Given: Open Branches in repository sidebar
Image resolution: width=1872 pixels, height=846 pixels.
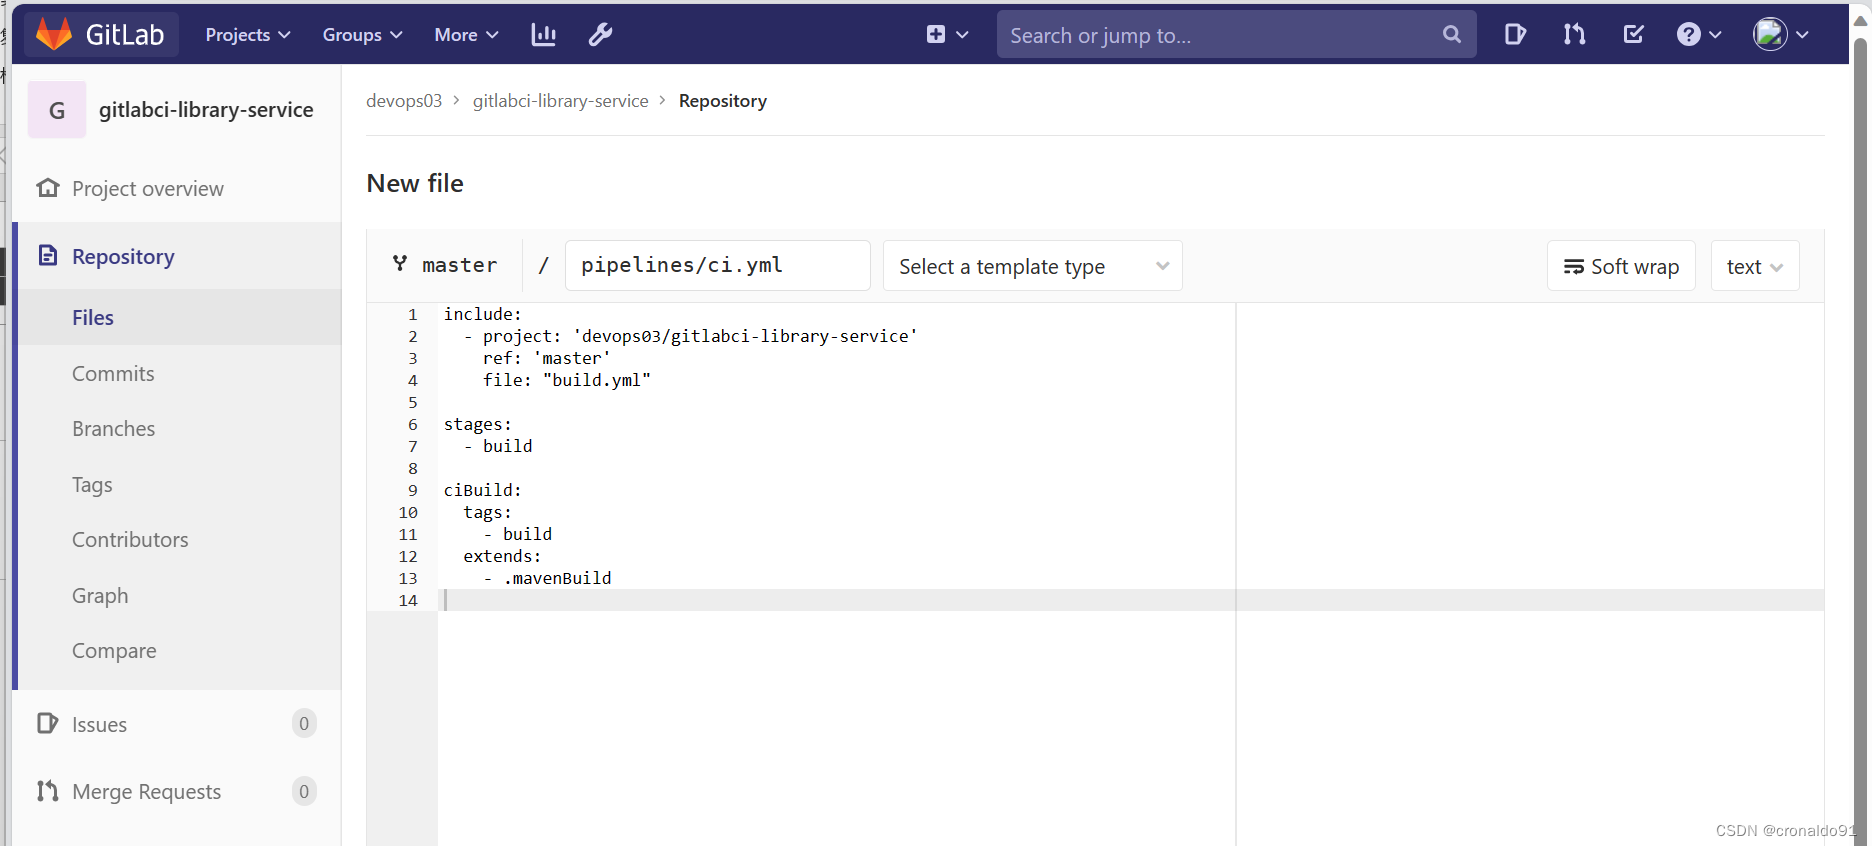Looking at the screenshot, I should (x=113, y=429).
